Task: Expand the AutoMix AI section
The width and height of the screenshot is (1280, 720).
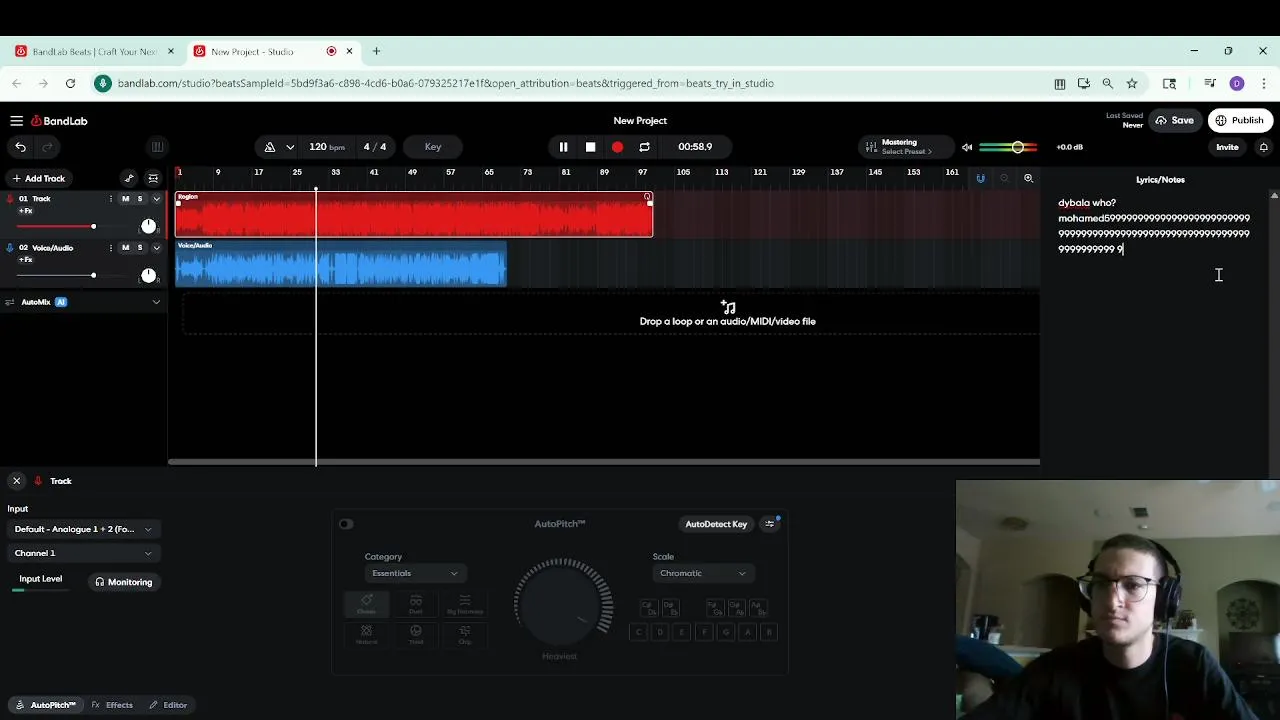Action: (156, 302)
